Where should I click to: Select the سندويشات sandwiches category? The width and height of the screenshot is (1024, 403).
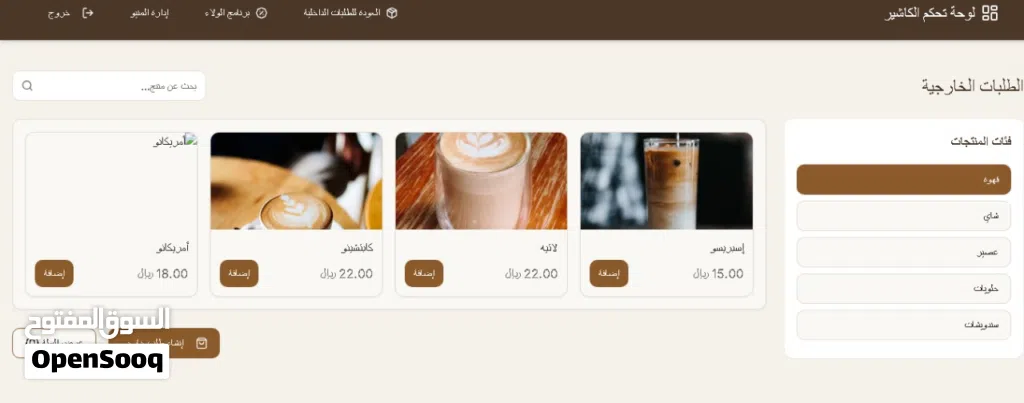click(904, 325)
